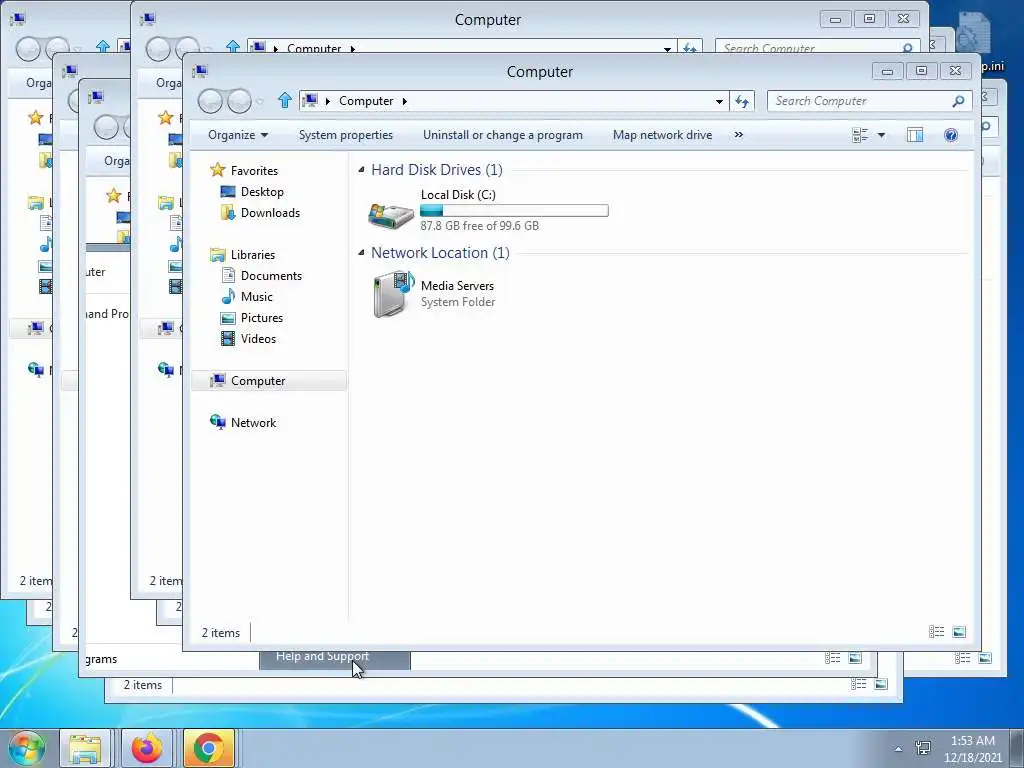Click the taskbar clock showing 1:53 AM
The image size is (1024, 768).
point(972,749)
